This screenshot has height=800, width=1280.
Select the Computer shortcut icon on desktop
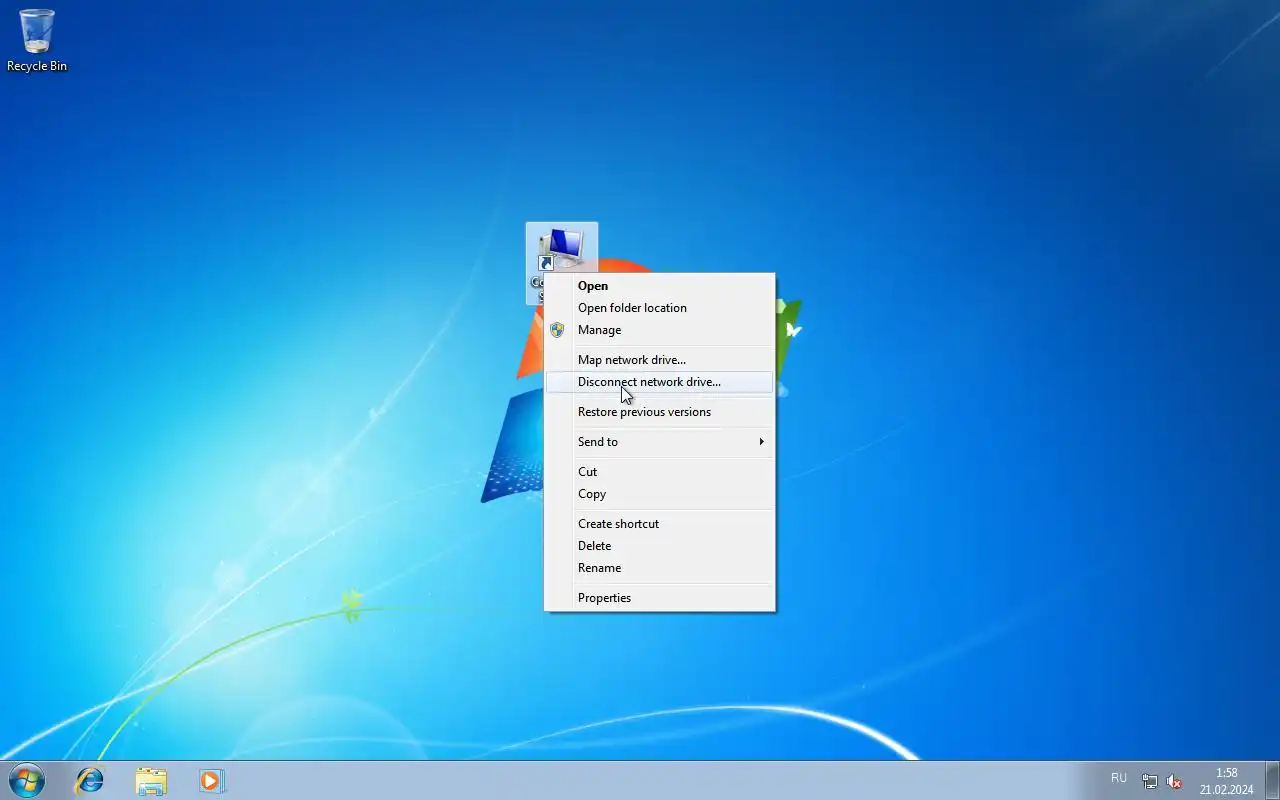pyautogui.click(x=561, y=247)
